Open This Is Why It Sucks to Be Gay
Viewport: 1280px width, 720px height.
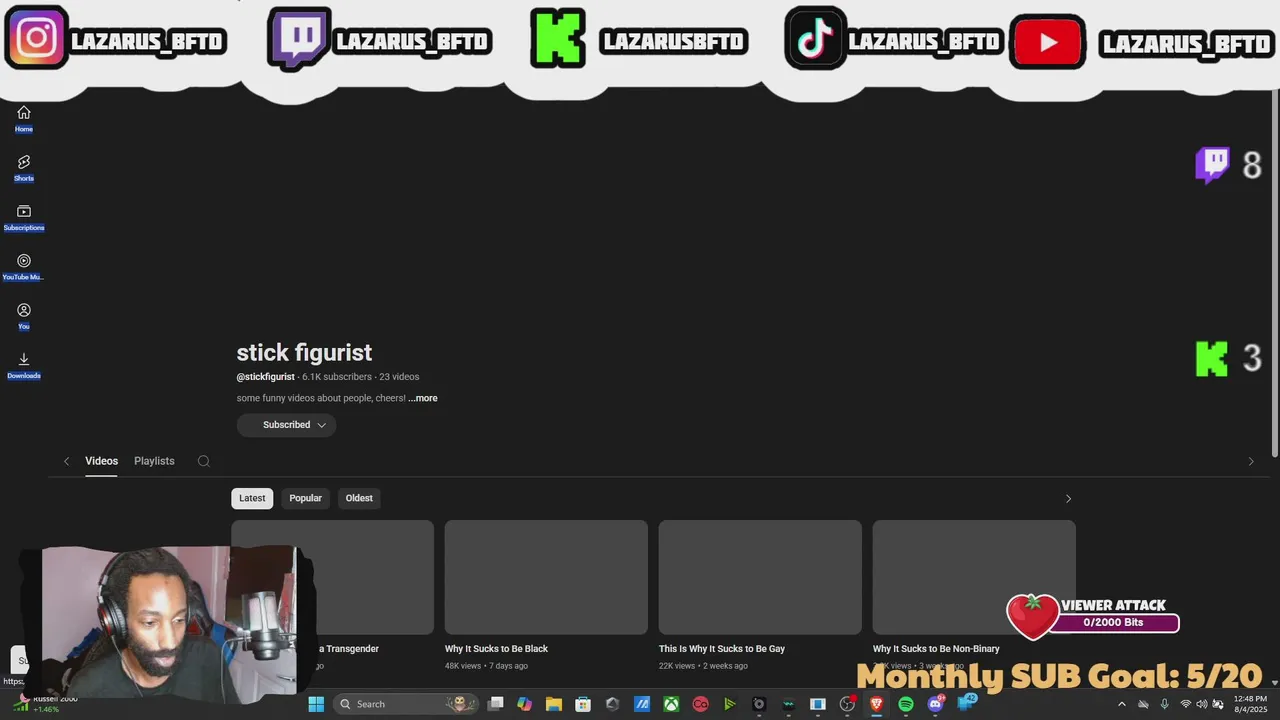[x=722, y=649]
